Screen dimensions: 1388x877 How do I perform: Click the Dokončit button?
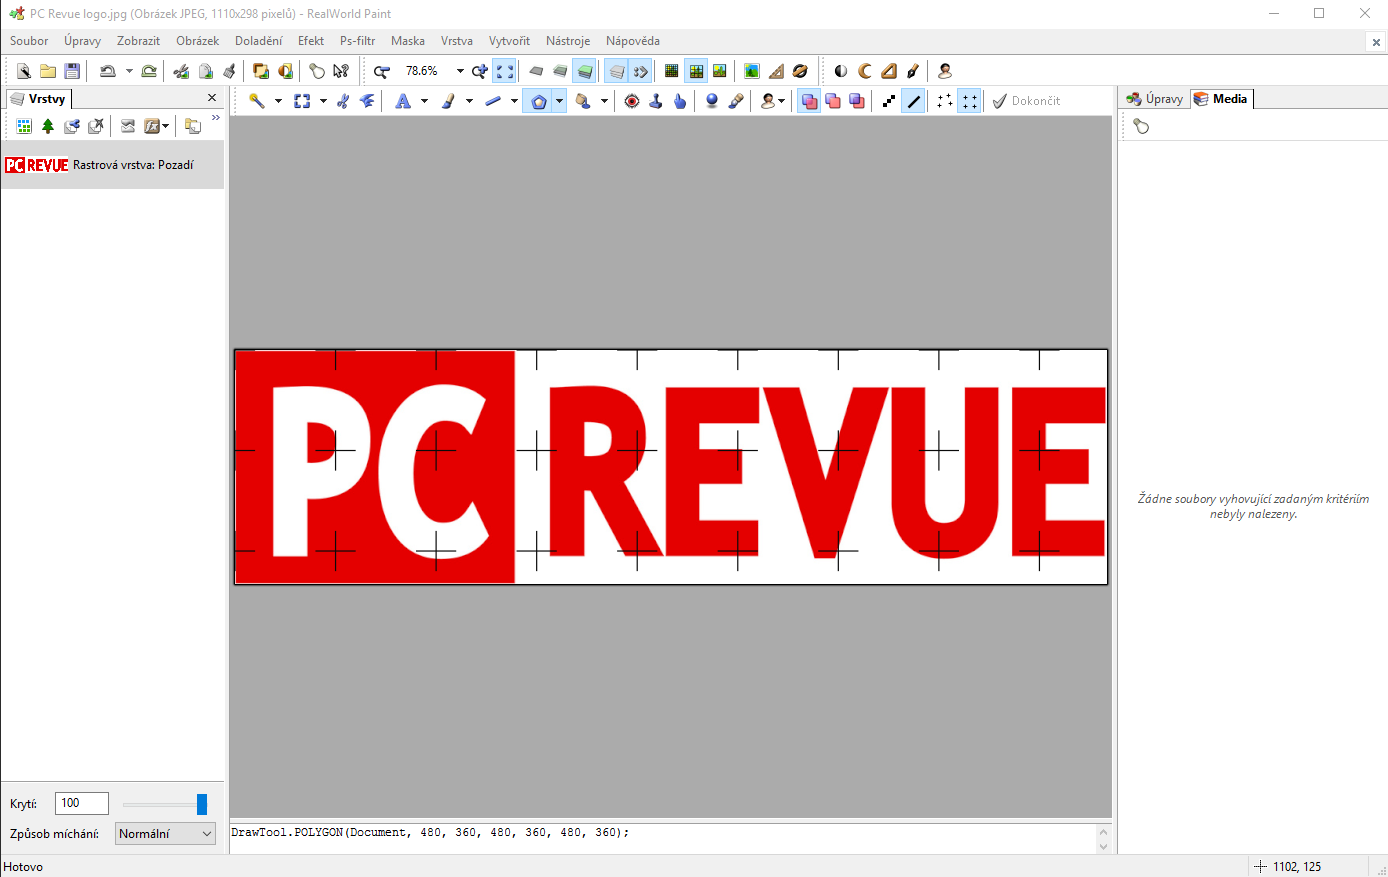pyautogui.click(x=1026, y=101)
